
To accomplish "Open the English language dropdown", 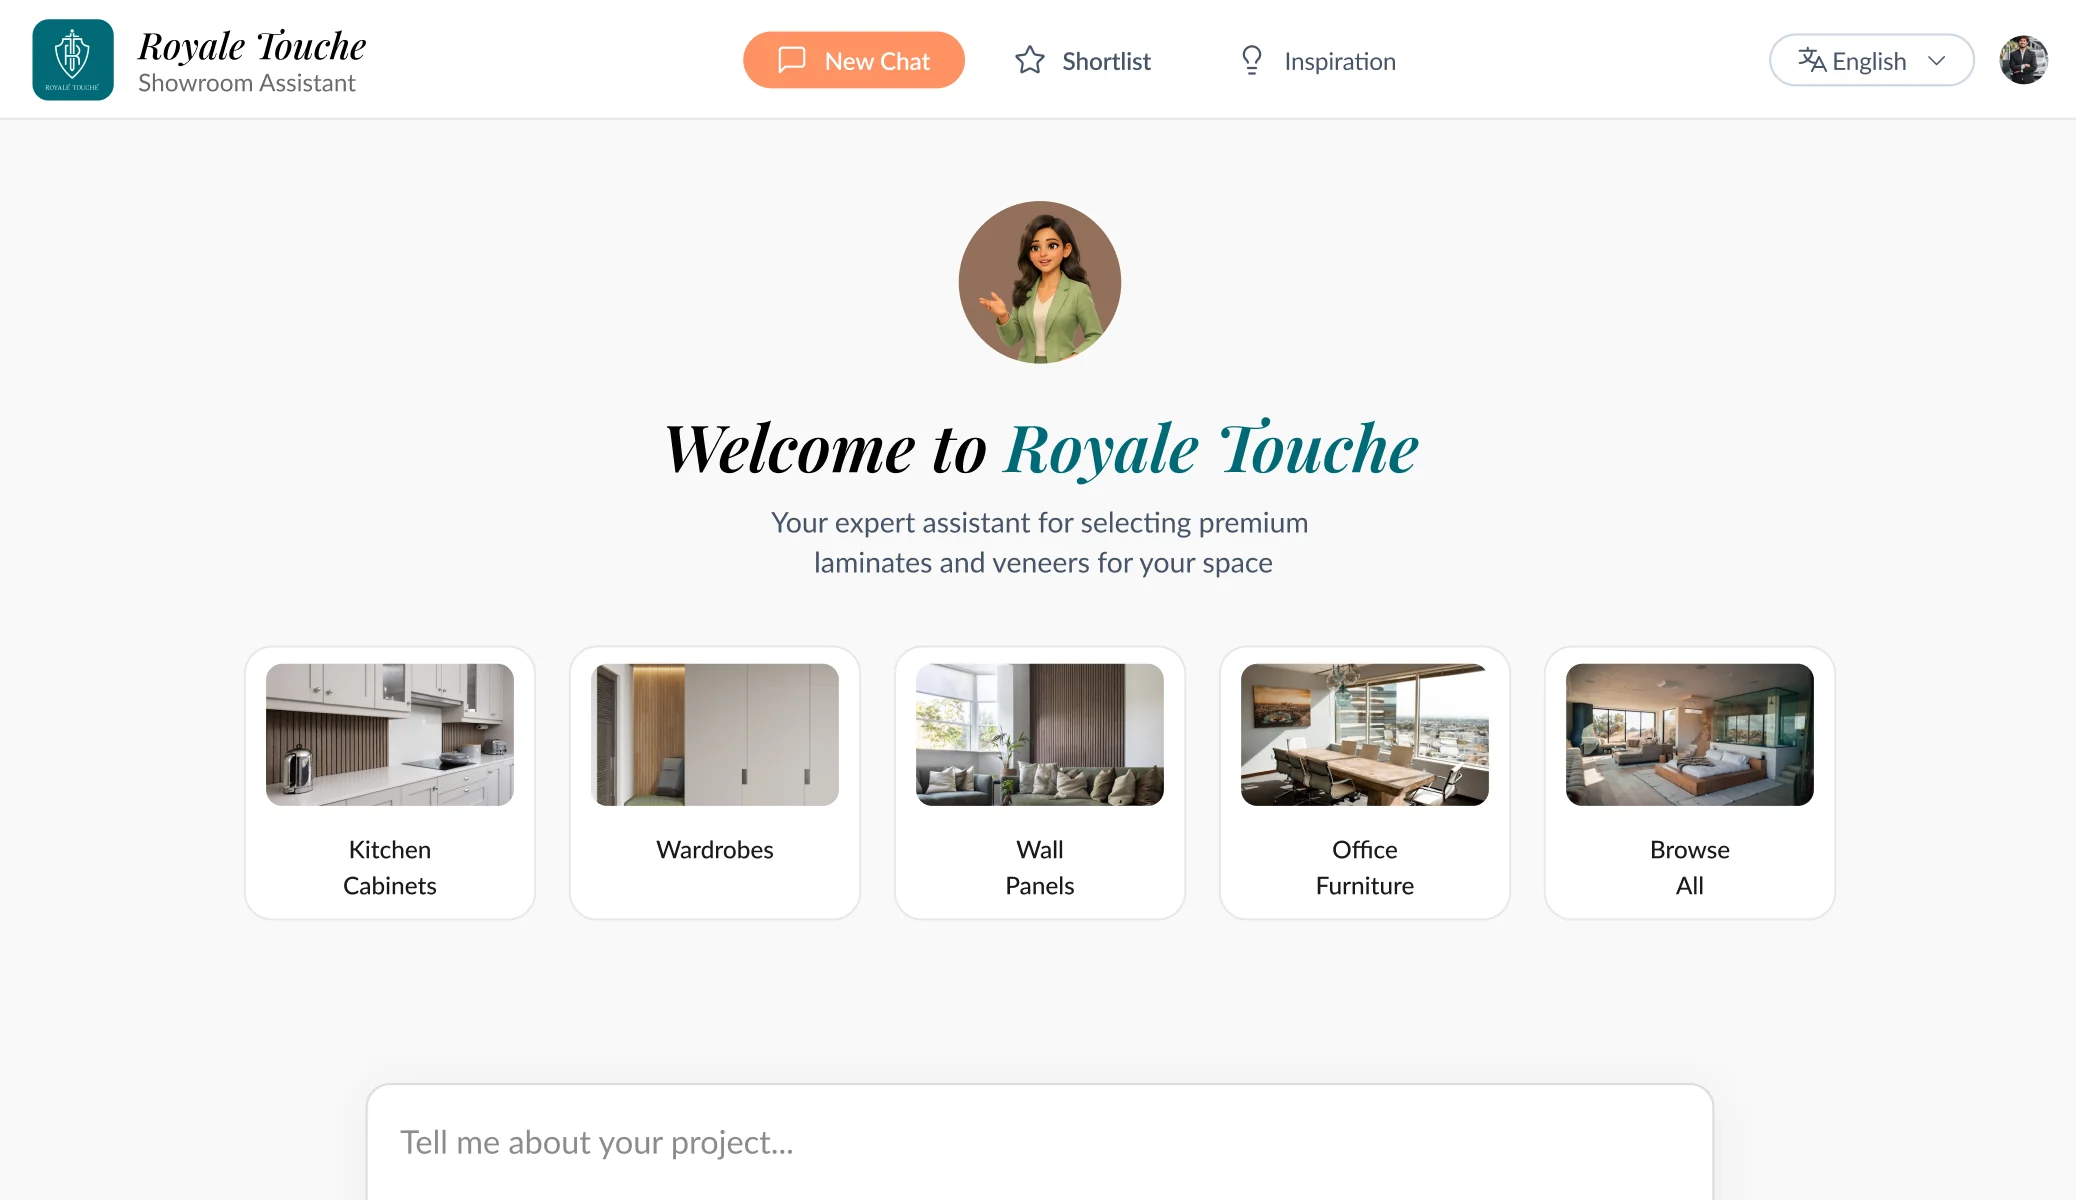I will click(1871, 60).
